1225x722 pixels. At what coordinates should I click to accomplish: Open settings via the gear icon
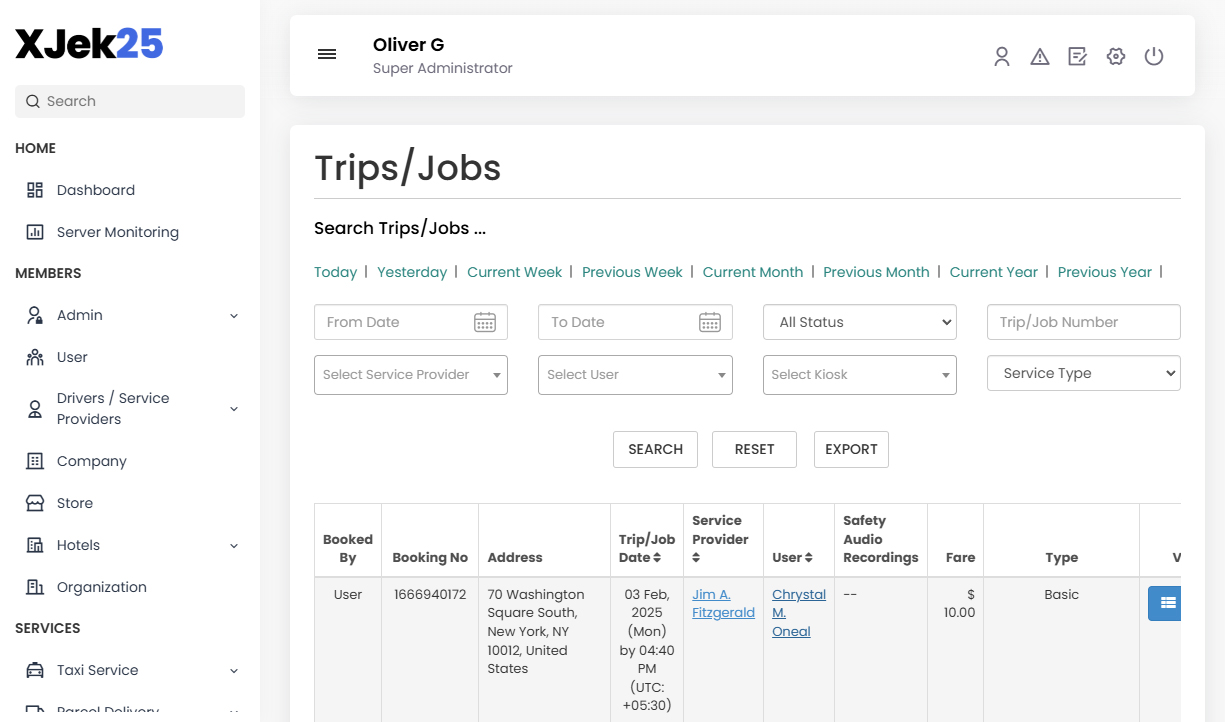click(1116, 56)
